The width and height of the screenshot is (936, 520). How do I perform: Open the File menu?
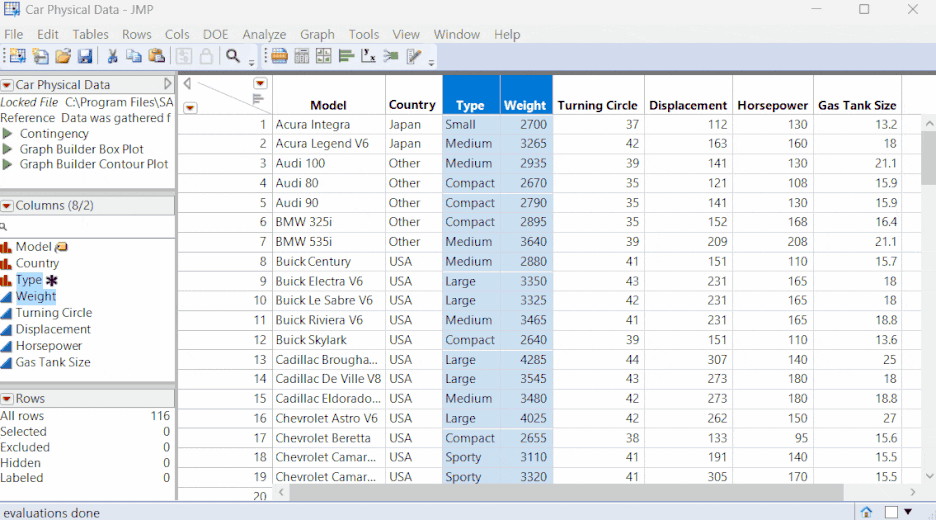13,35
